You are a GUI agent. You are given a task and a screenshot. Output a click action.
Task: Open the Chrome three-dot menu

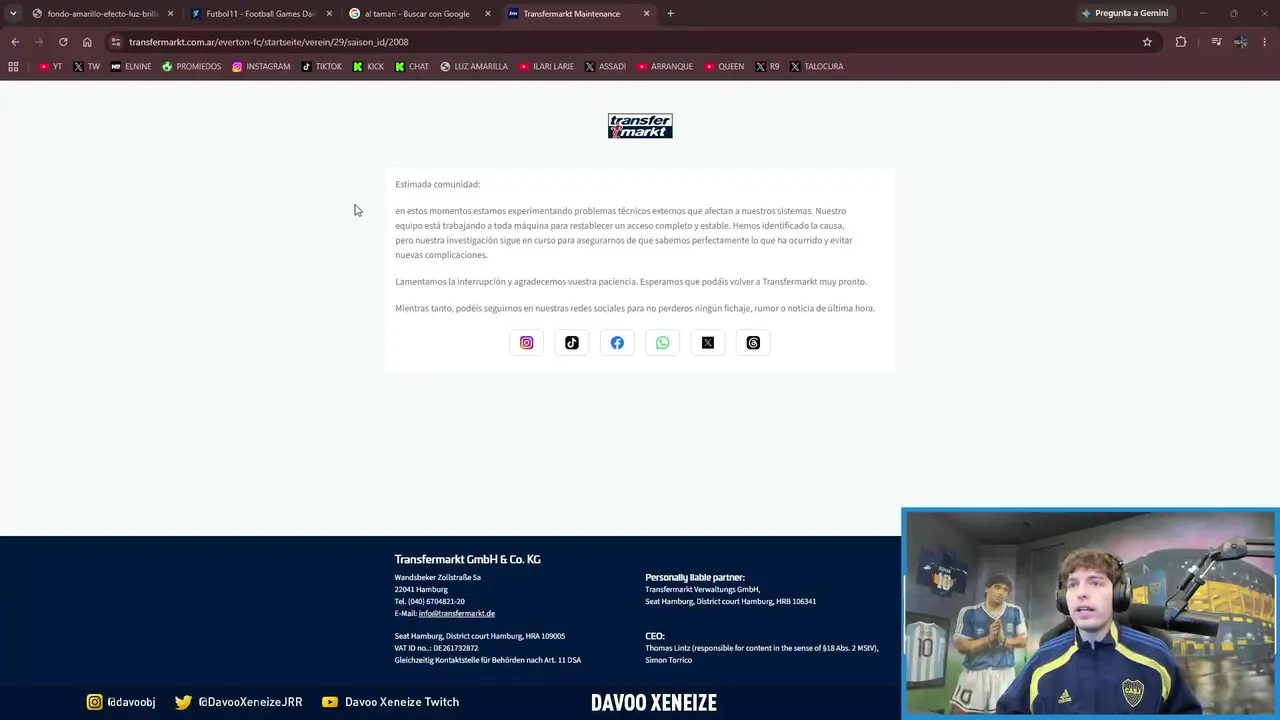[x=1265, y=42]
